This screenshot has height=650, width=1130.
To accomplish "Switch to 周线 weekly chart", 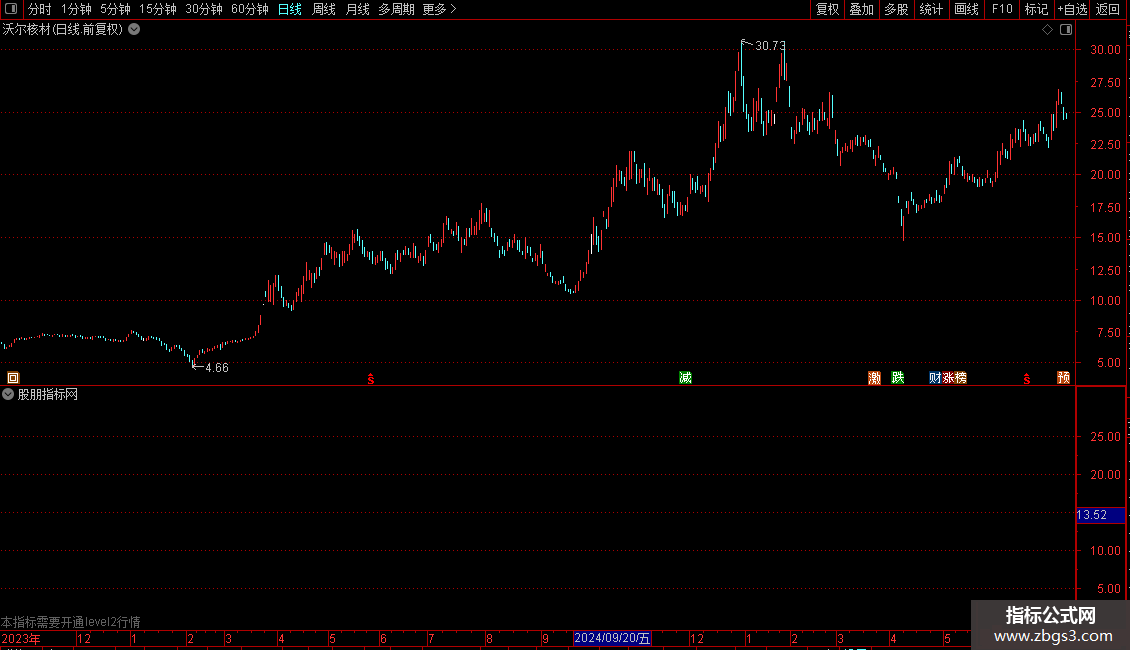I will (324, 9).
